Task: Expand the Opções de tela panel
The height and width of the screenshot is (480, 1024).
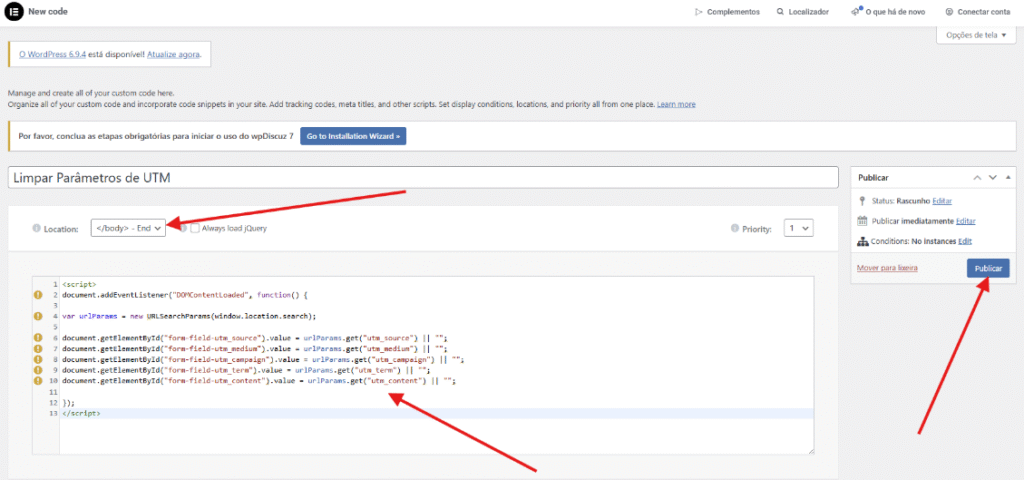Action: tap(976, 35)
